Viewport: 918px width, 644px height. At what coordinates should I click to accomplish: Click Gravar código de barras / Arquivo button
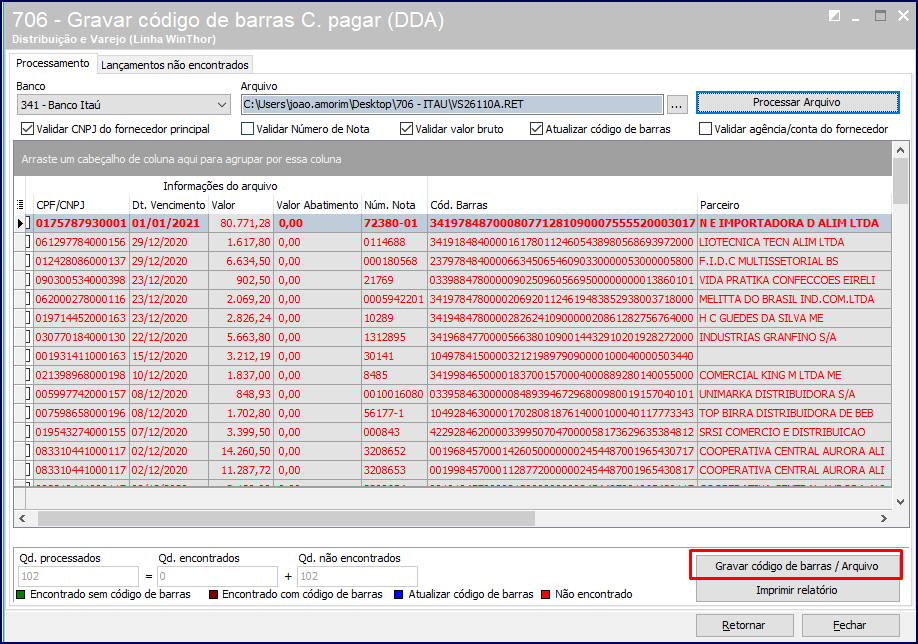[x=796, y=566]
